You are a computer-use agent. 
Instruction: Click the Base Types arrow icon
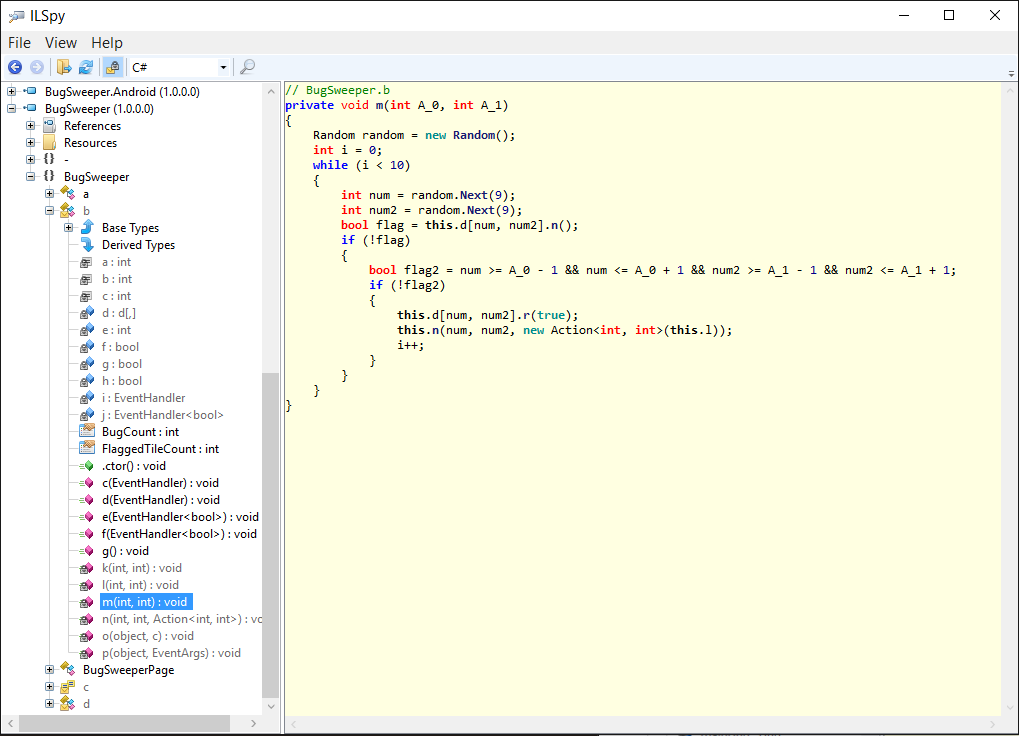tap(87, 227)
